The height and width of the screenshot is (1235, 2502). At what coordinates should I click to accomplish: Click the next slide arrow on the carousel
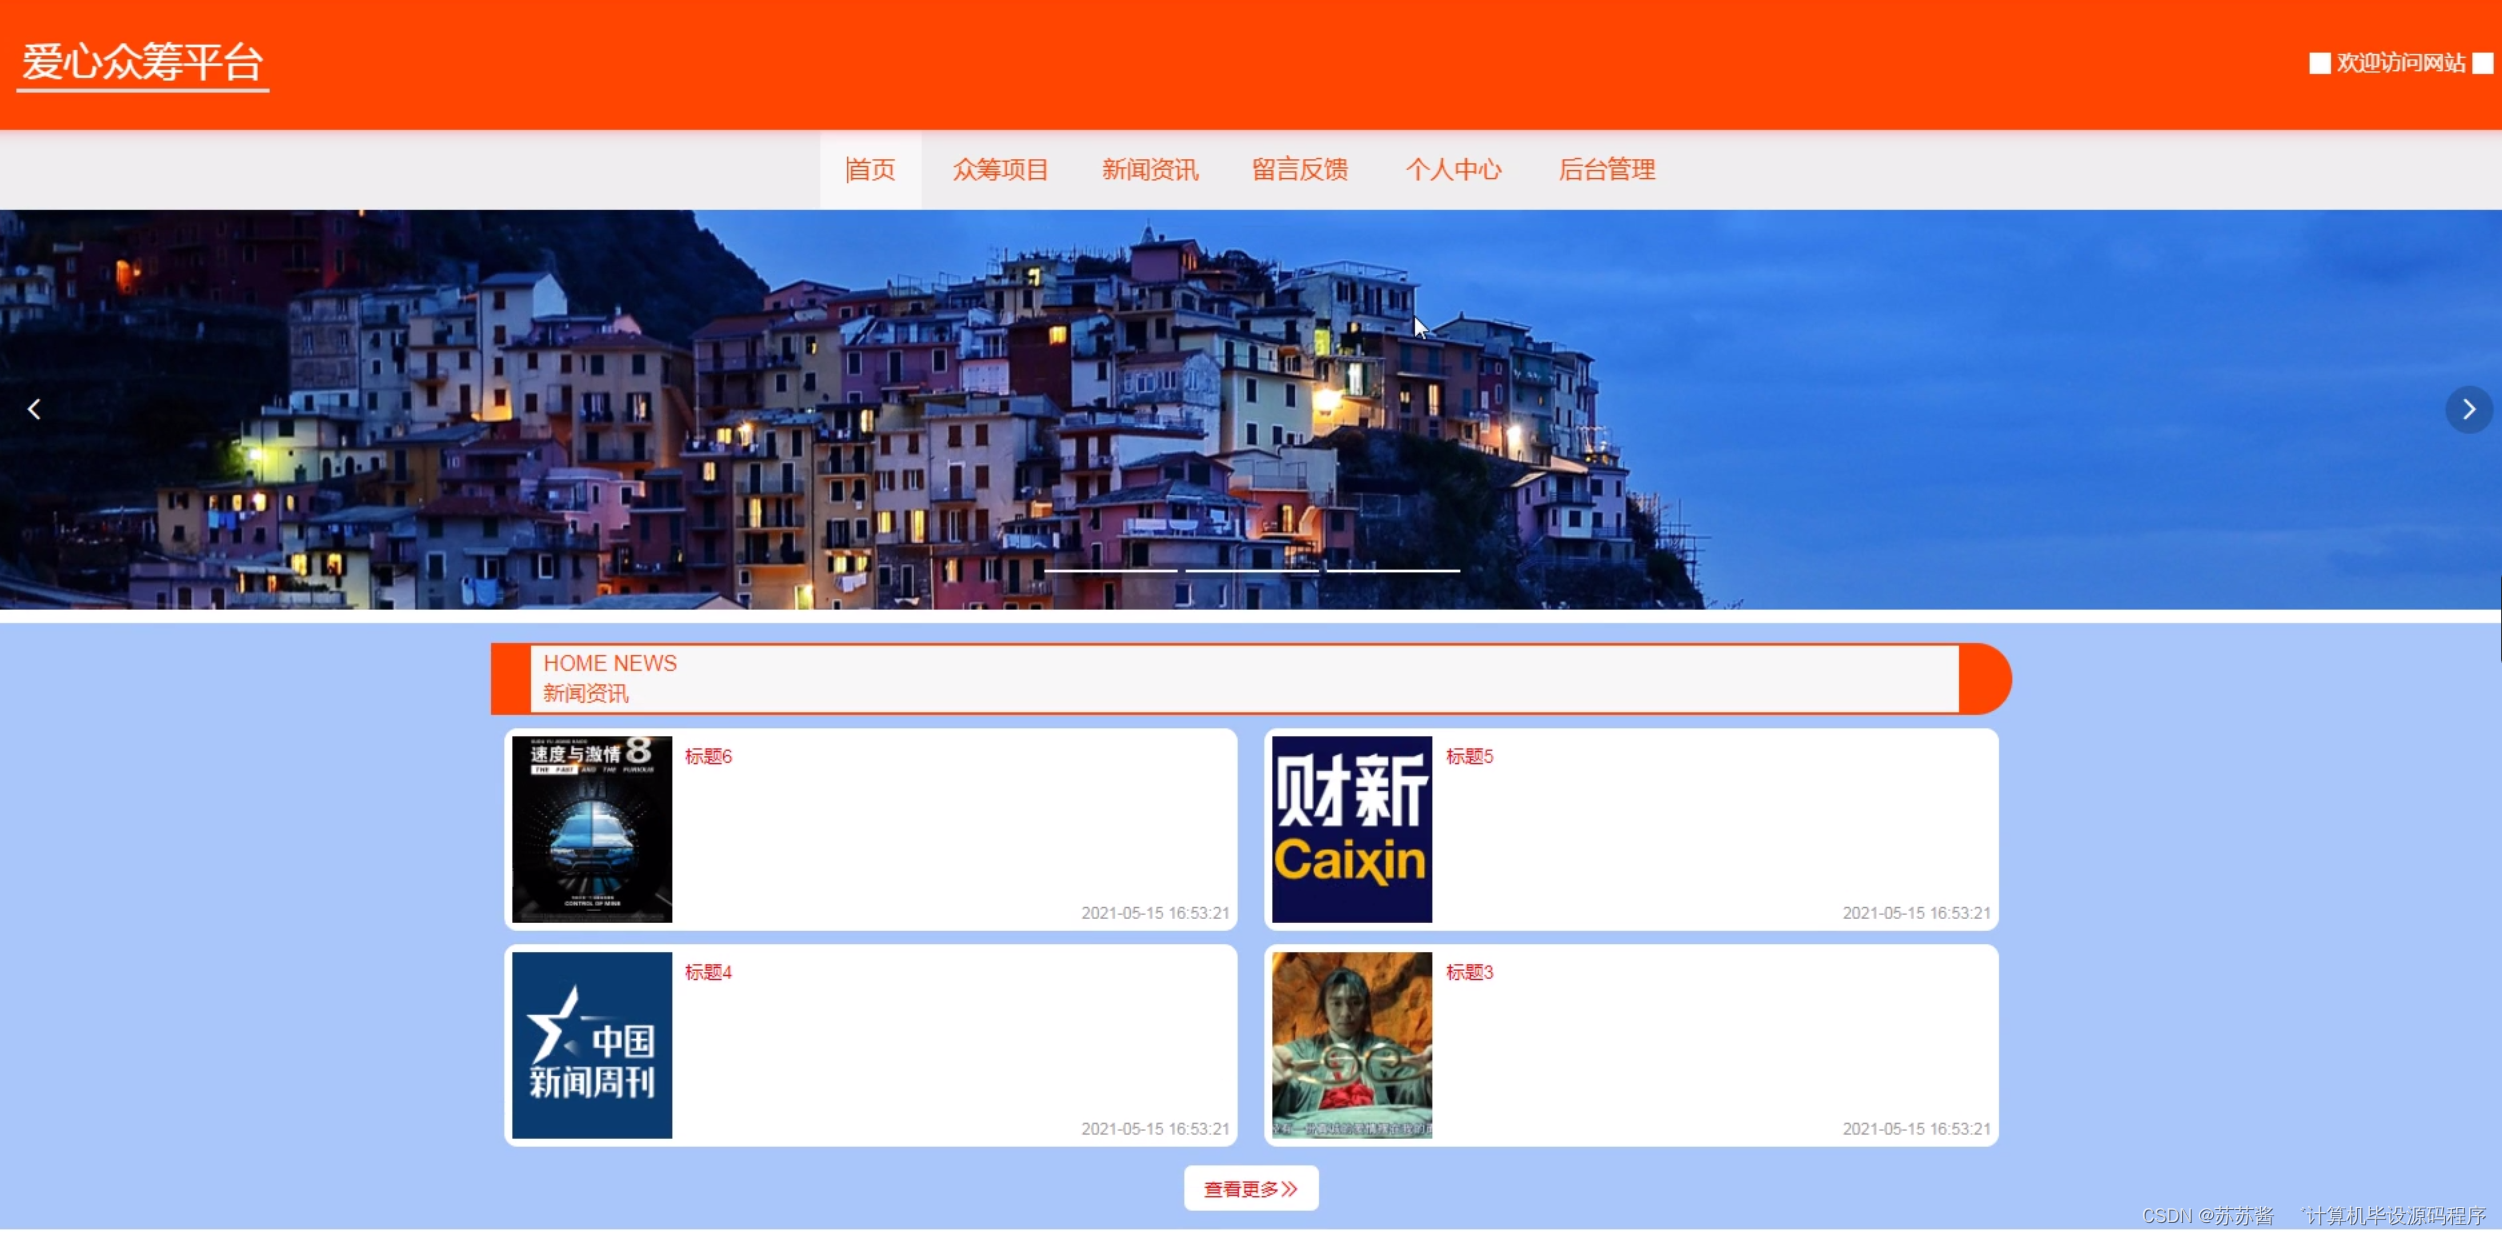coord(2468,409)
